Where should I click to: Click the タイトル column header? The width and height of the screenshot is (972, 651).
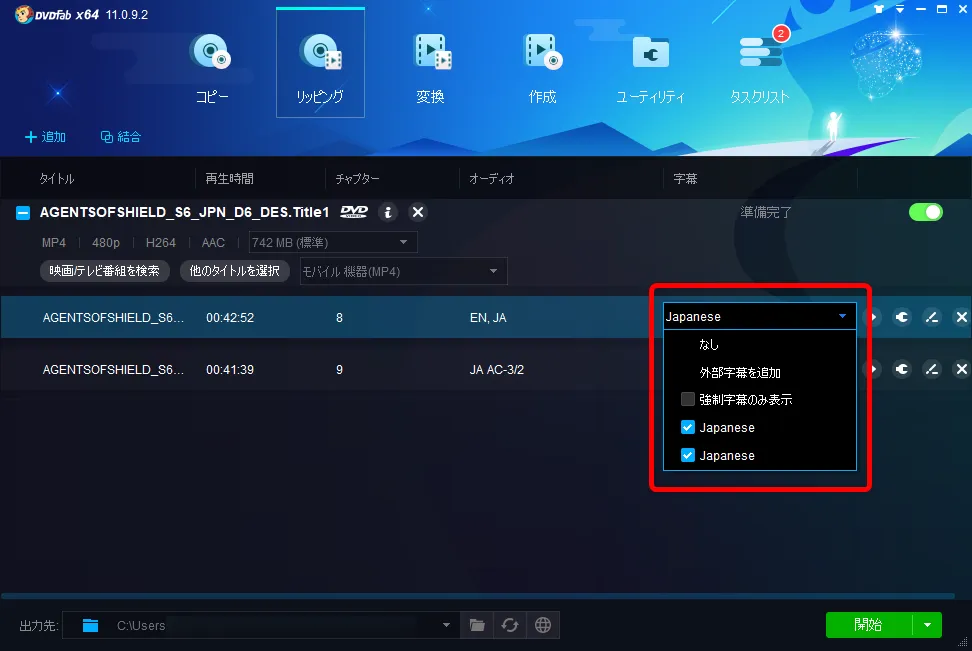56,179
